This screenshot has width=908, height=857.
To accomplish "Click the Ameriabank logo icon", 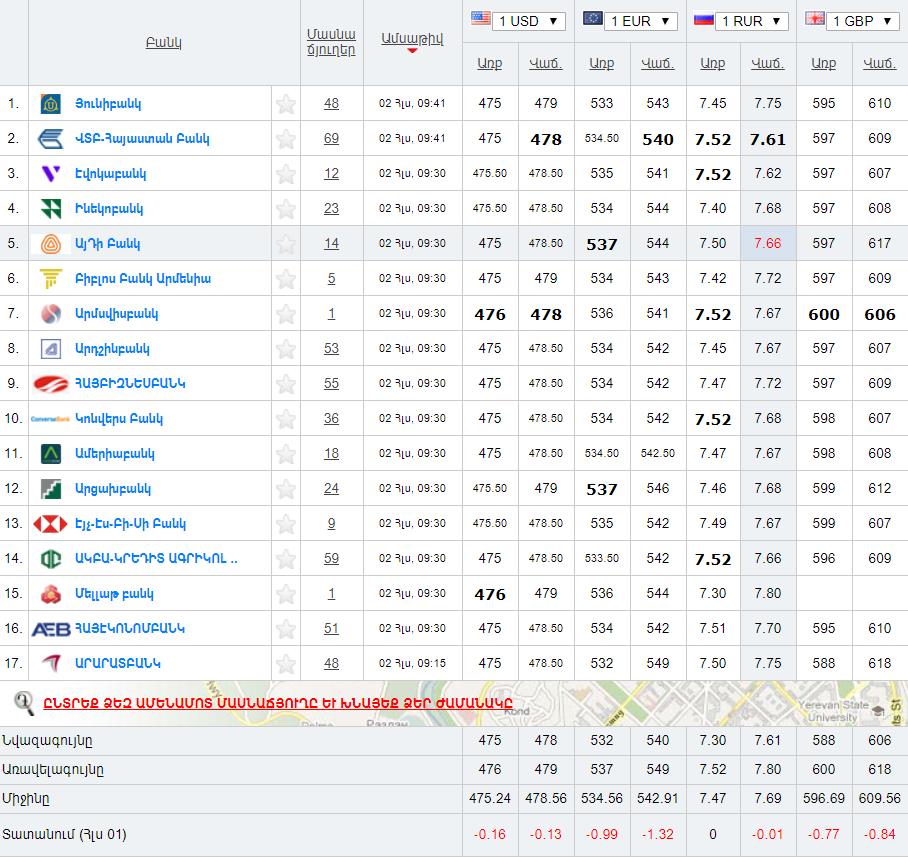I will pyautogui.click(x=50, y=454).
